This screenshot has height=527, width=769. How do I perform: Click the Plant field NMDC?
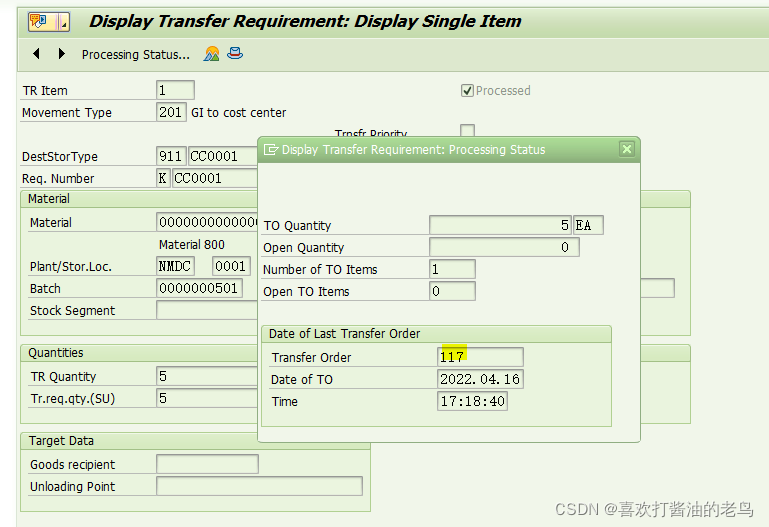pos(175,266)
